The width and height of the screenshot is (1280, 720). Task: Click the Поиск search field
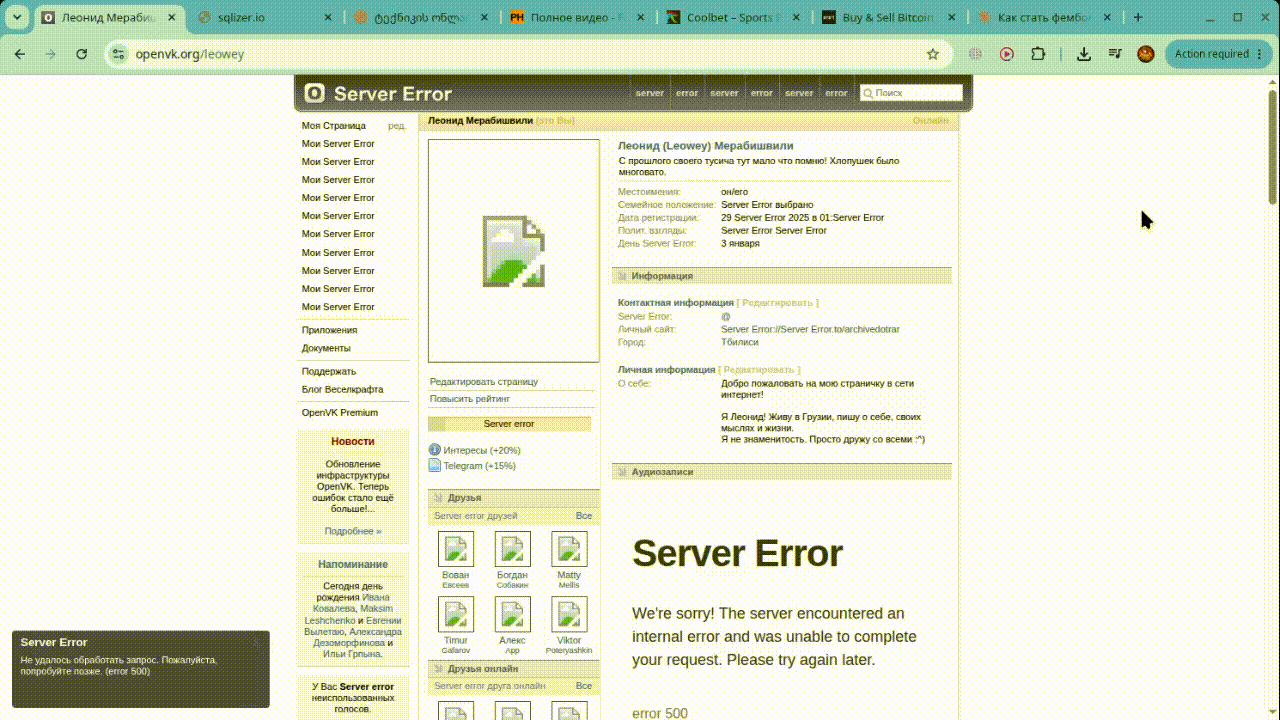911,93
